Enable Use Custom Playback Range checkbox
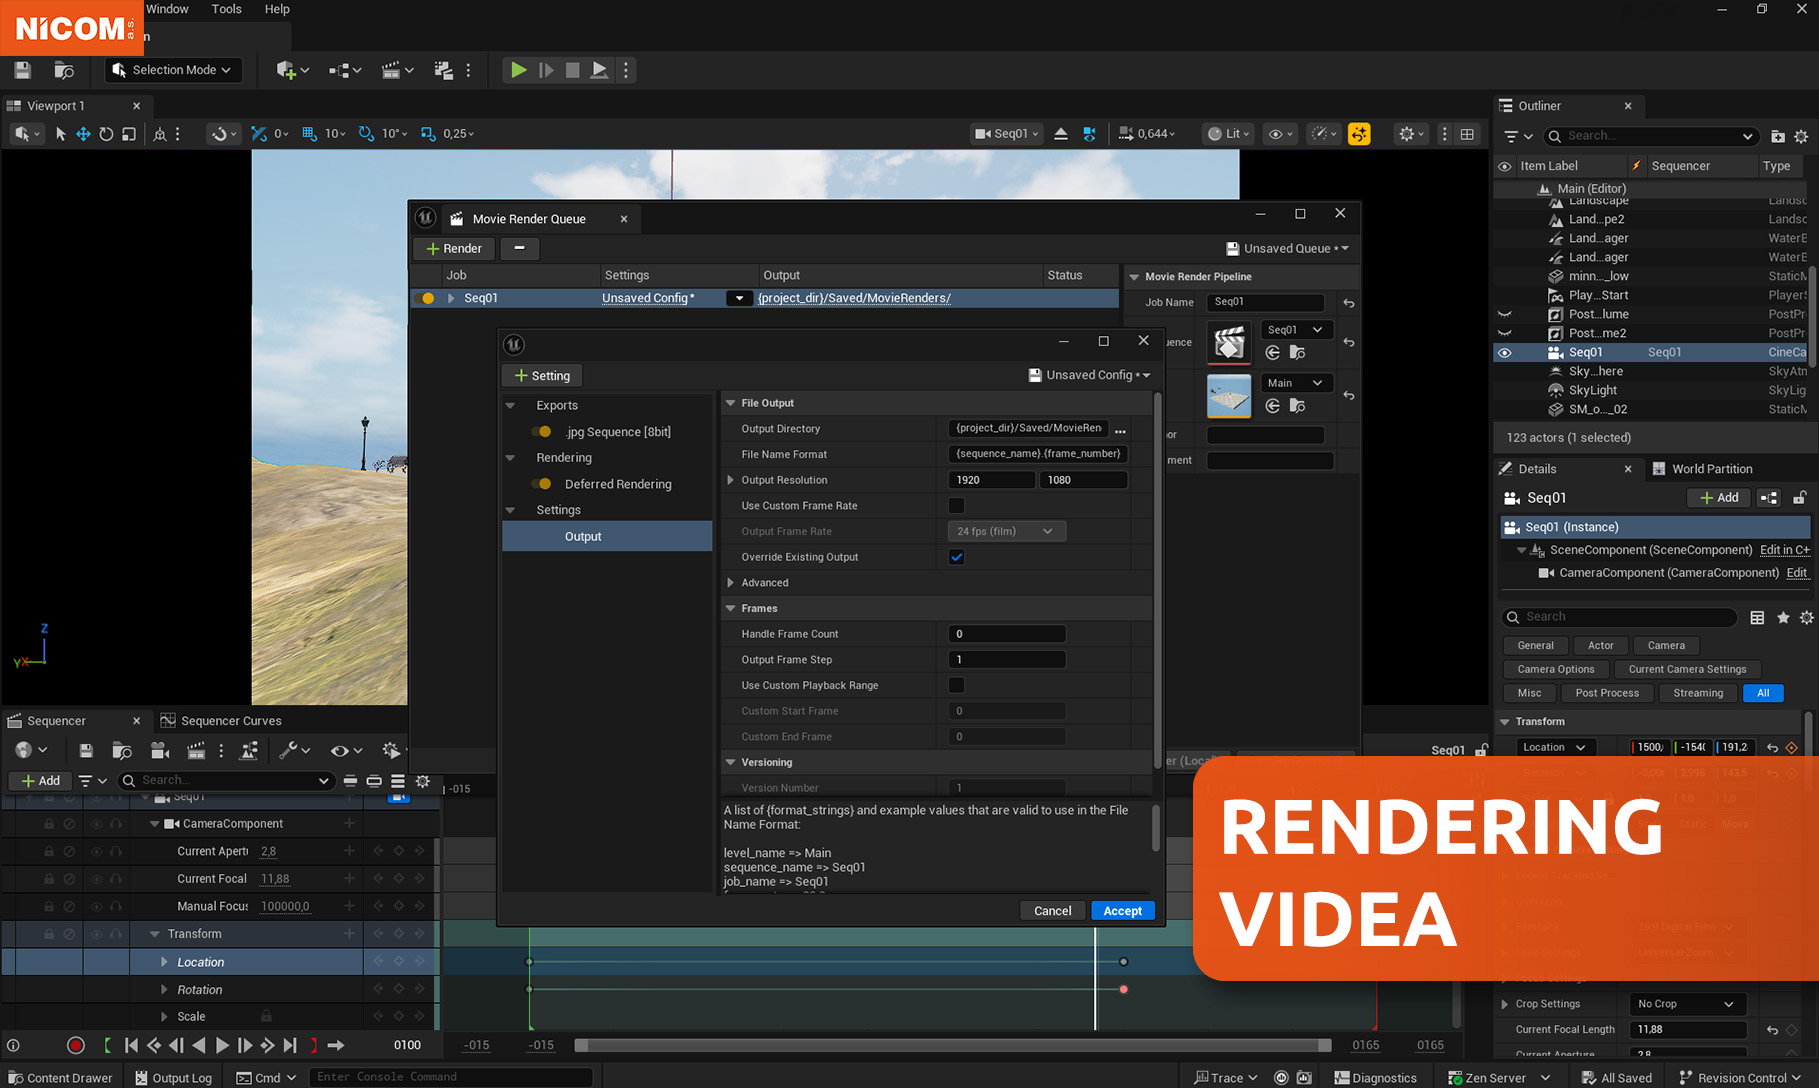Image resolution: width=1819 pixels, height=1088 pixels. tap(956, 685)
